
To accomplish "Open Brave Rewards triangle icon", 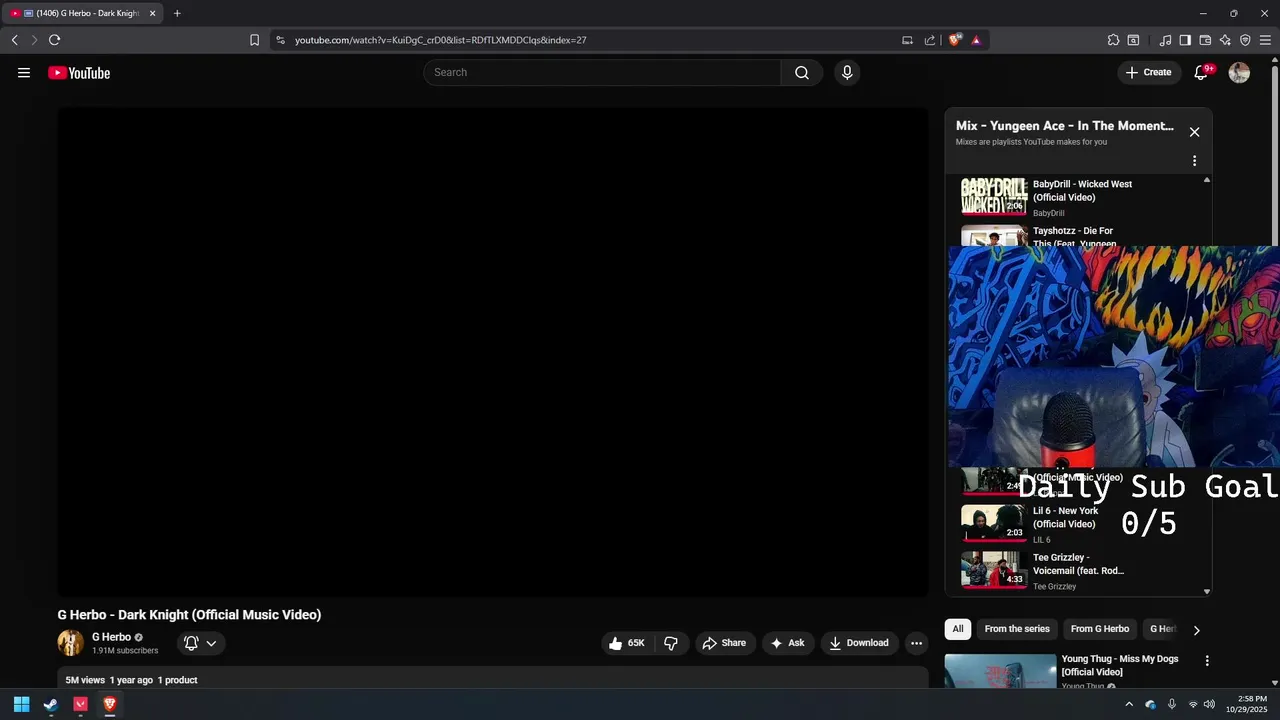I will (976, 40).
